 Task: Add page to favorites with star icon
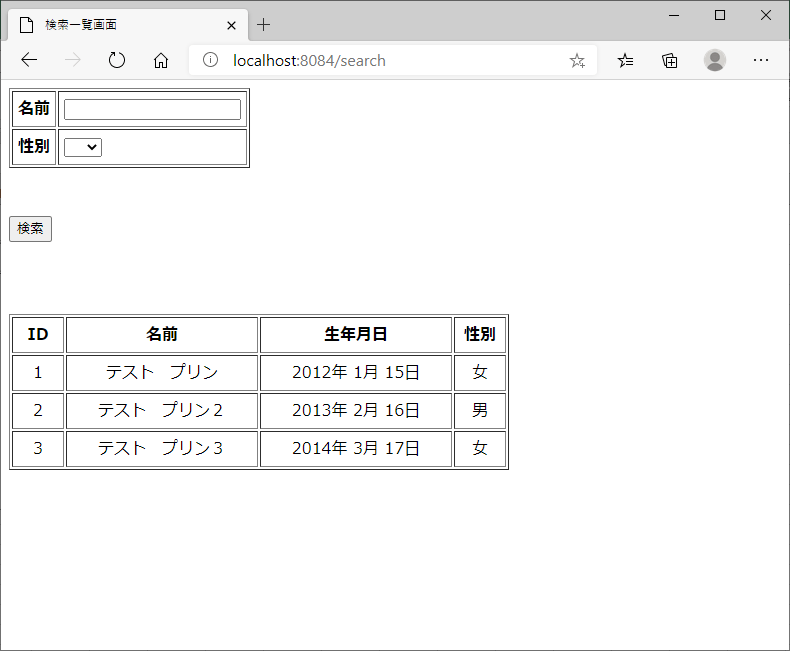coord(577,60)
